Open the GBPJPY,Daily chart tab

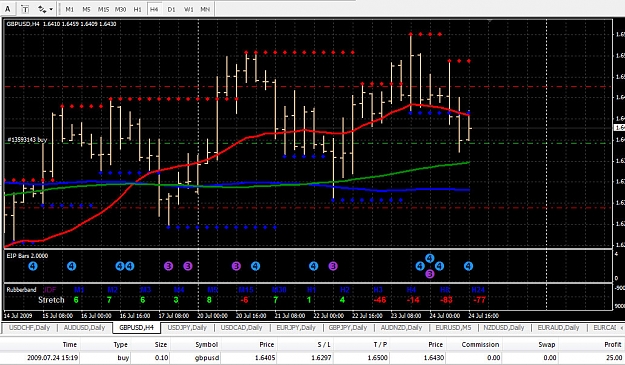tap(348, 328)
